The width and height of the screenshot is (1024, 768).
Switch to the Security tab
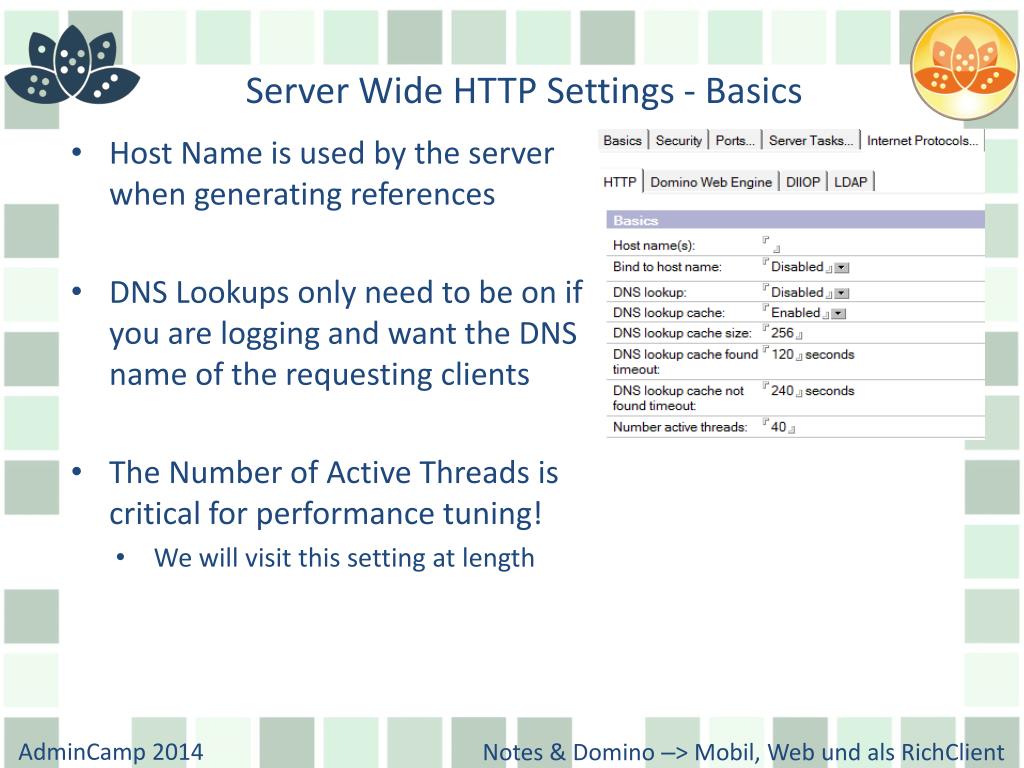679,140
